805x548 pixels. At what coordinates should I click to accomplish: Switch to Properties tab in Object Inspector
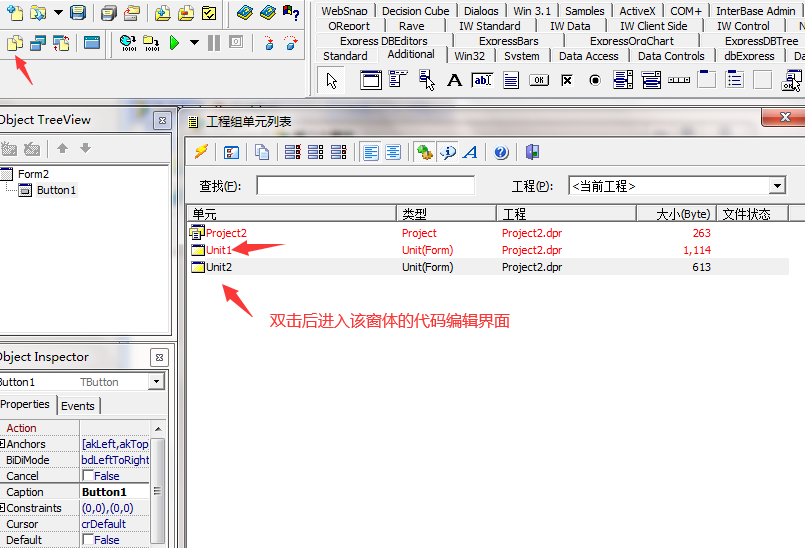(25, 404)
